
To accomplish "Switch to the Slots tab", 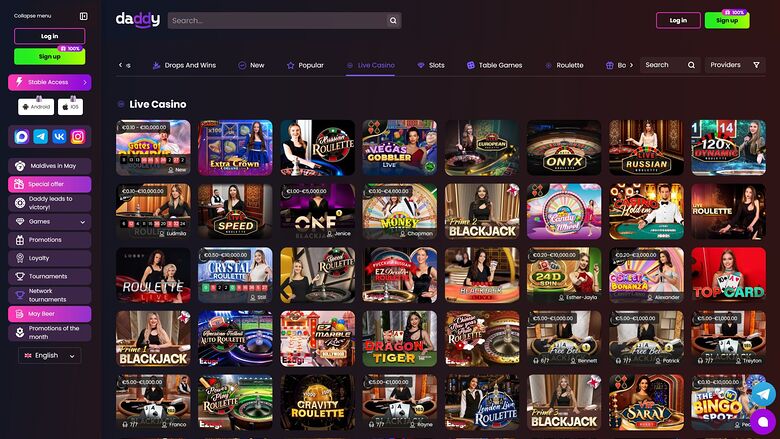I will click(x=431, y=65).
